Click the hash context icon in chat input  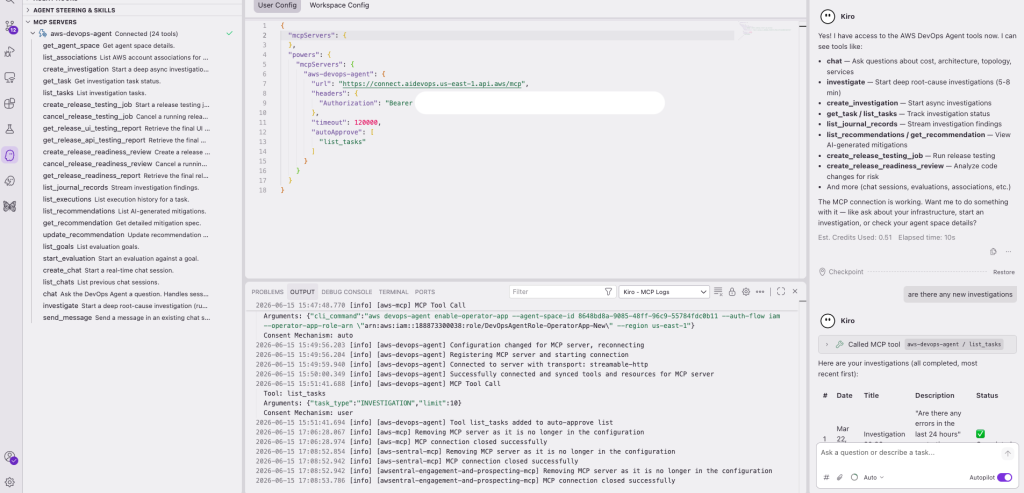tap(827, 477)
